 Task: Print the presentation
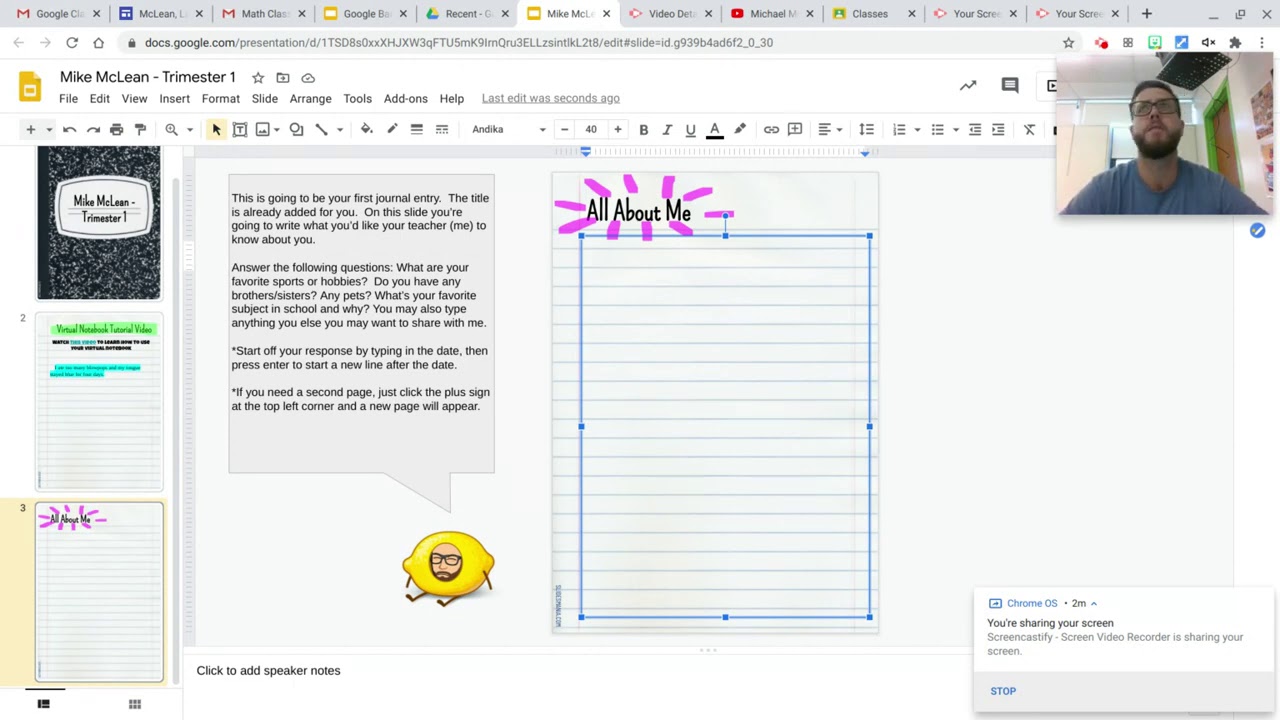(x=116, y=129)
